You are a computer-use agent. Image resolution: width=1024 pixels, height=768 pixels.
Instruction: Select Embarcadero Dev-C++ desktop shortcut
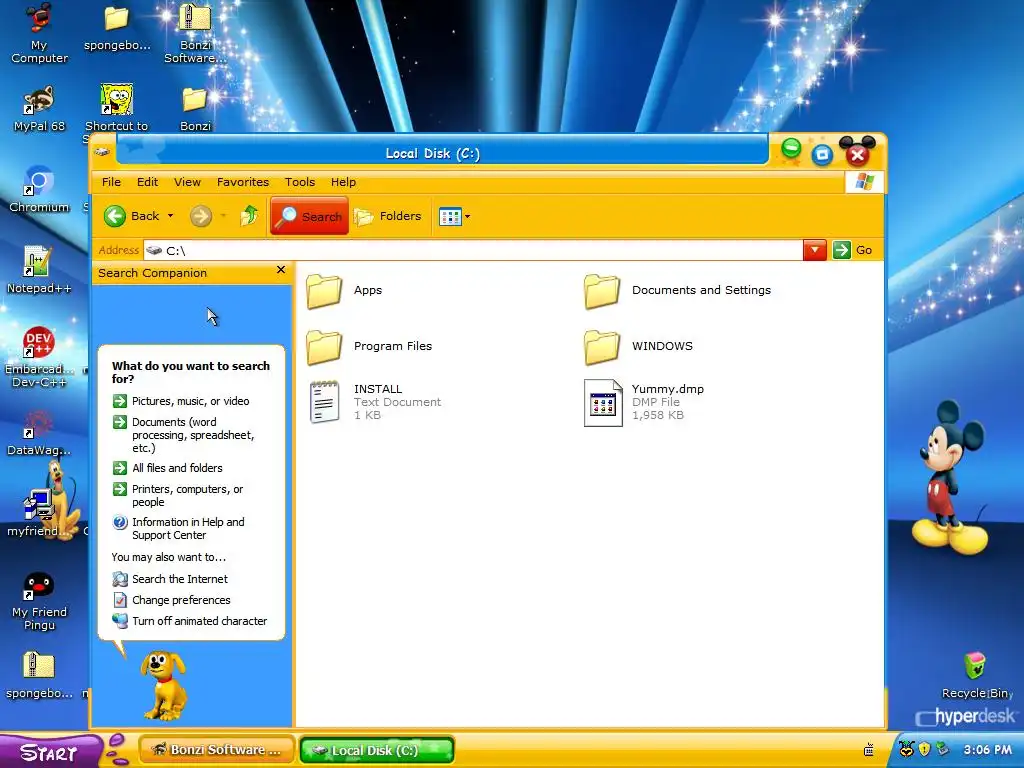pyautogui.click(x=39, y=357)
